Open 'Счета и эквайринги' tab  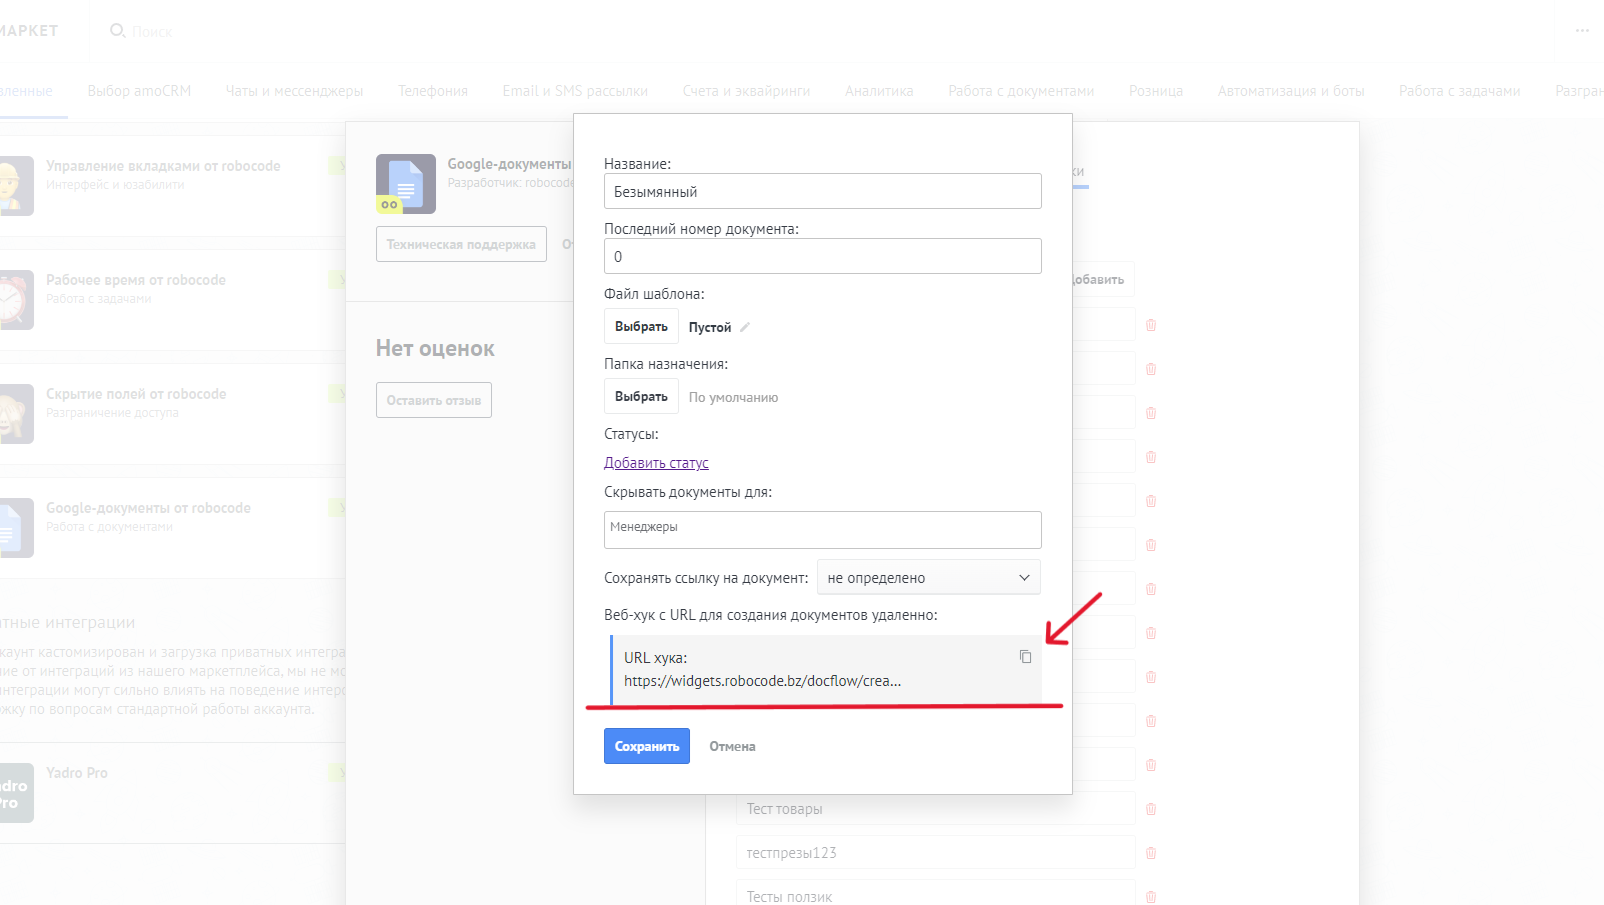[x=746, y=91]
